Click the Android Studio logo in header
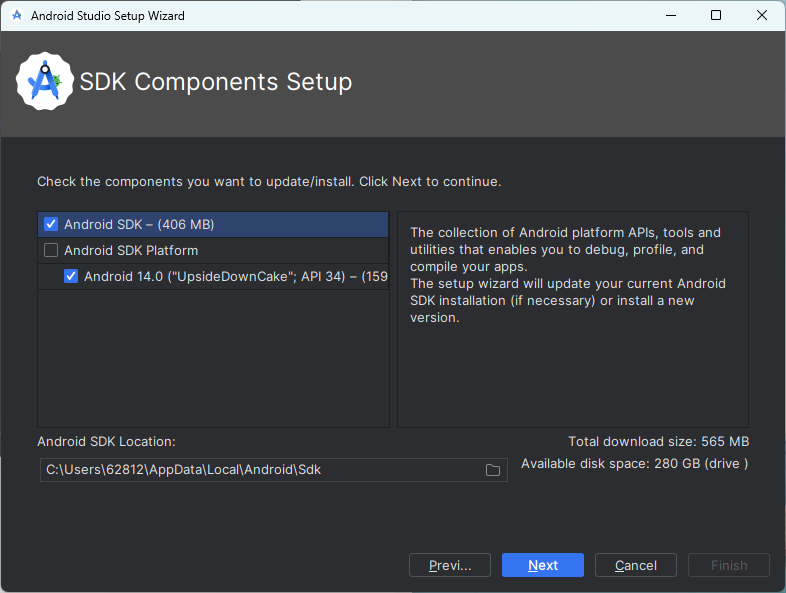786x593 pixels. (45, 81)
